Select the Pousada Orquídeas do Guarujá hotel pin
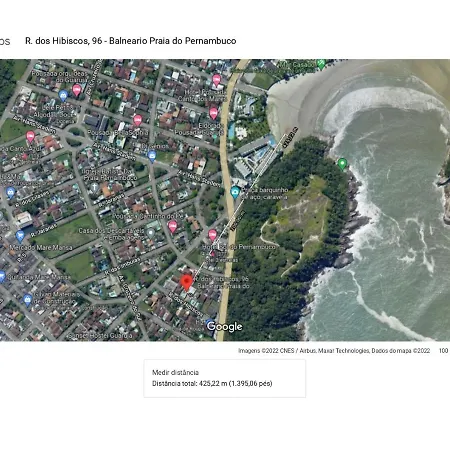Viewport: 450px width, 450px height. [x=77, y=90]
